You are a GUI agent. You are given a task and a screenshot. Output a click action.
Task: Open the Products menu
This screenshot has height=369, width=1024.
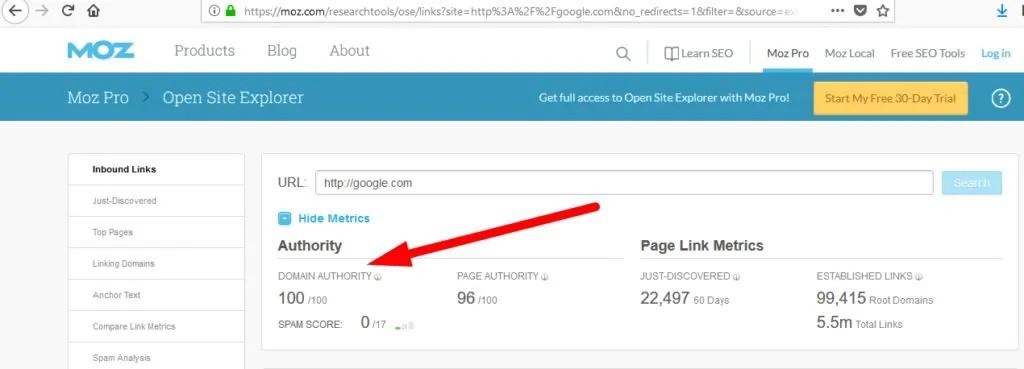coord(204,51)
